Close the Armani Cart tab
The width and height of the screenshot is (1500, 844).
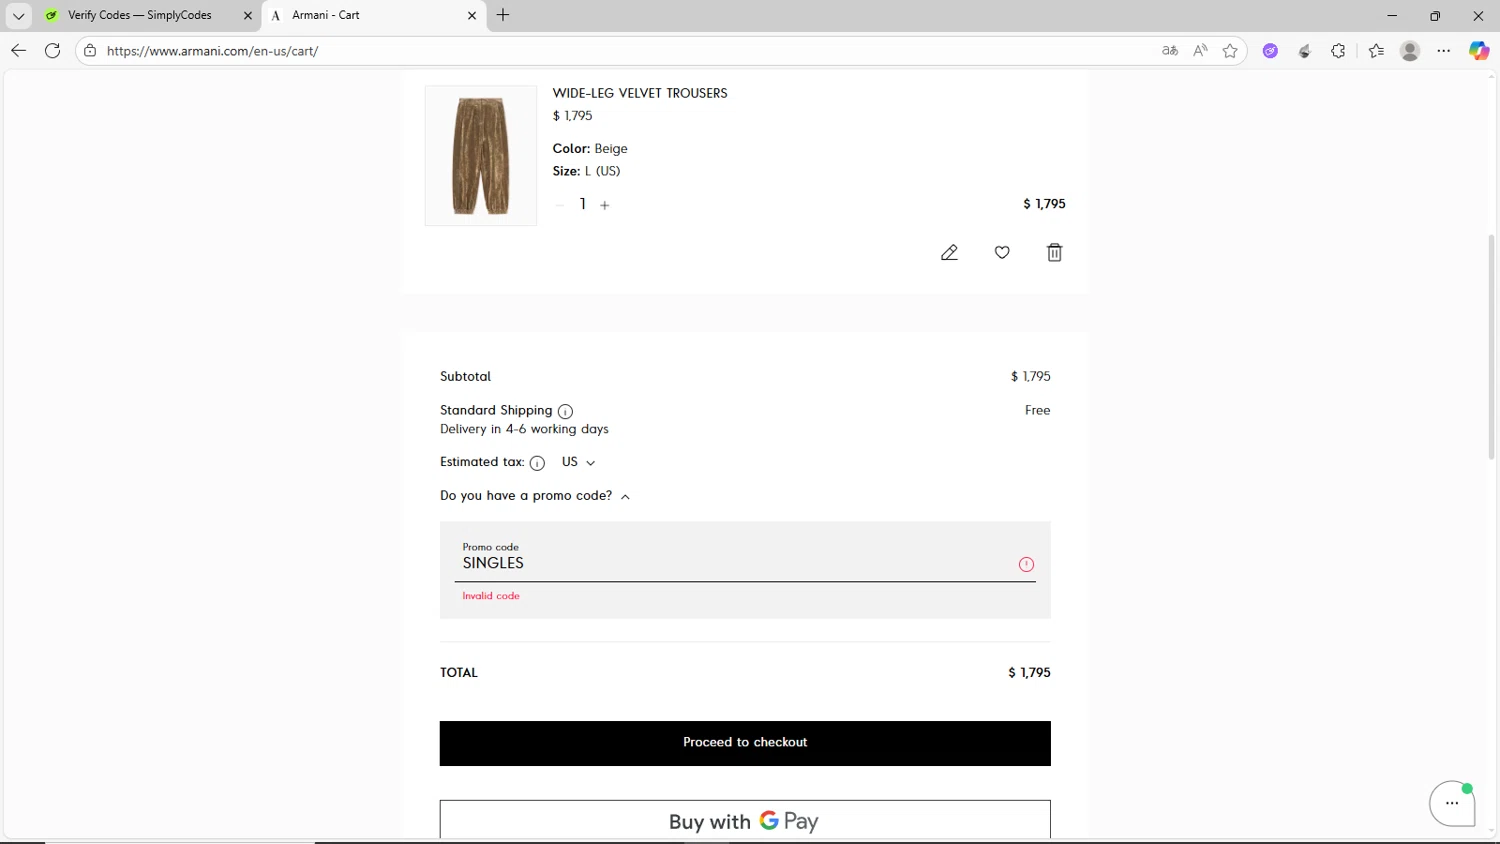(x=472, y=15)
